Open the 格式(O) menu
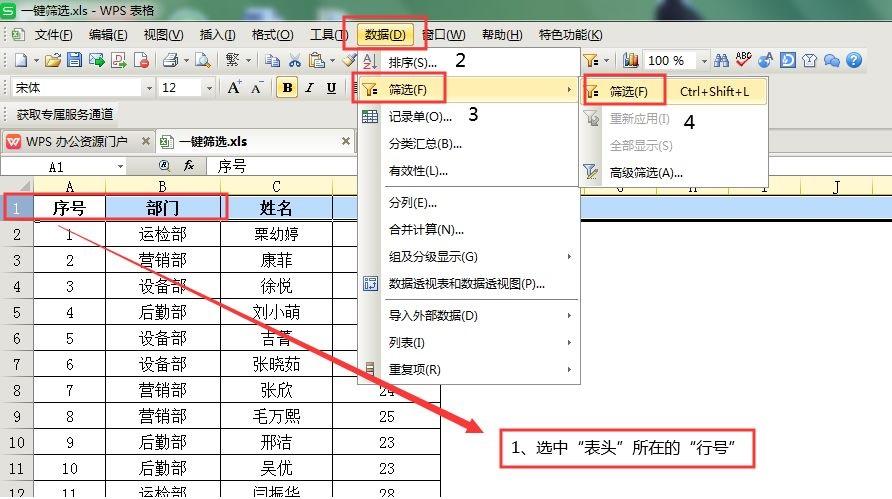This screenshot has width=892, height=499. [272, 35]
